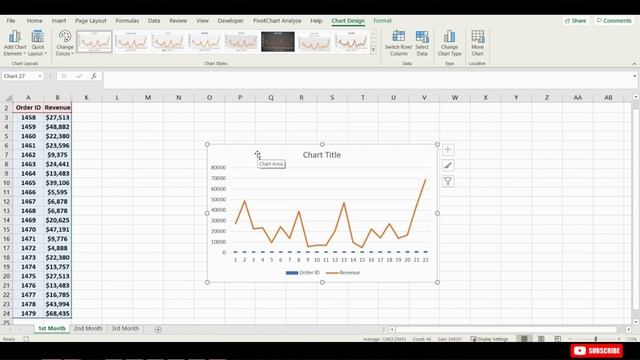Click the Share button
The image size is (640, 360).
575,20
